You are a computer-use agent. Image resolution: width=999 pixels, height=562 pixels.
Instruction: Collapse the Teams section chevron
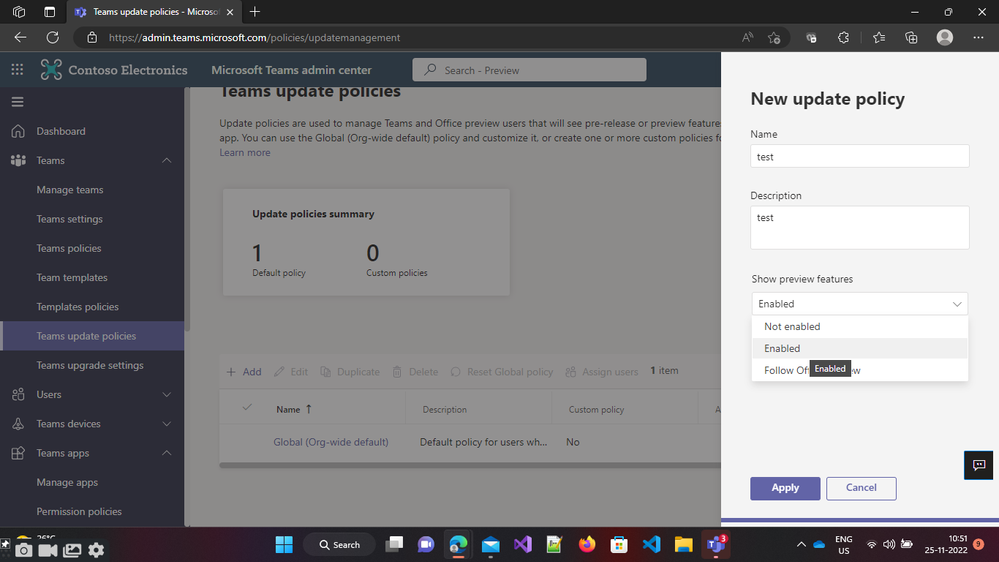[x=166, y=161]
